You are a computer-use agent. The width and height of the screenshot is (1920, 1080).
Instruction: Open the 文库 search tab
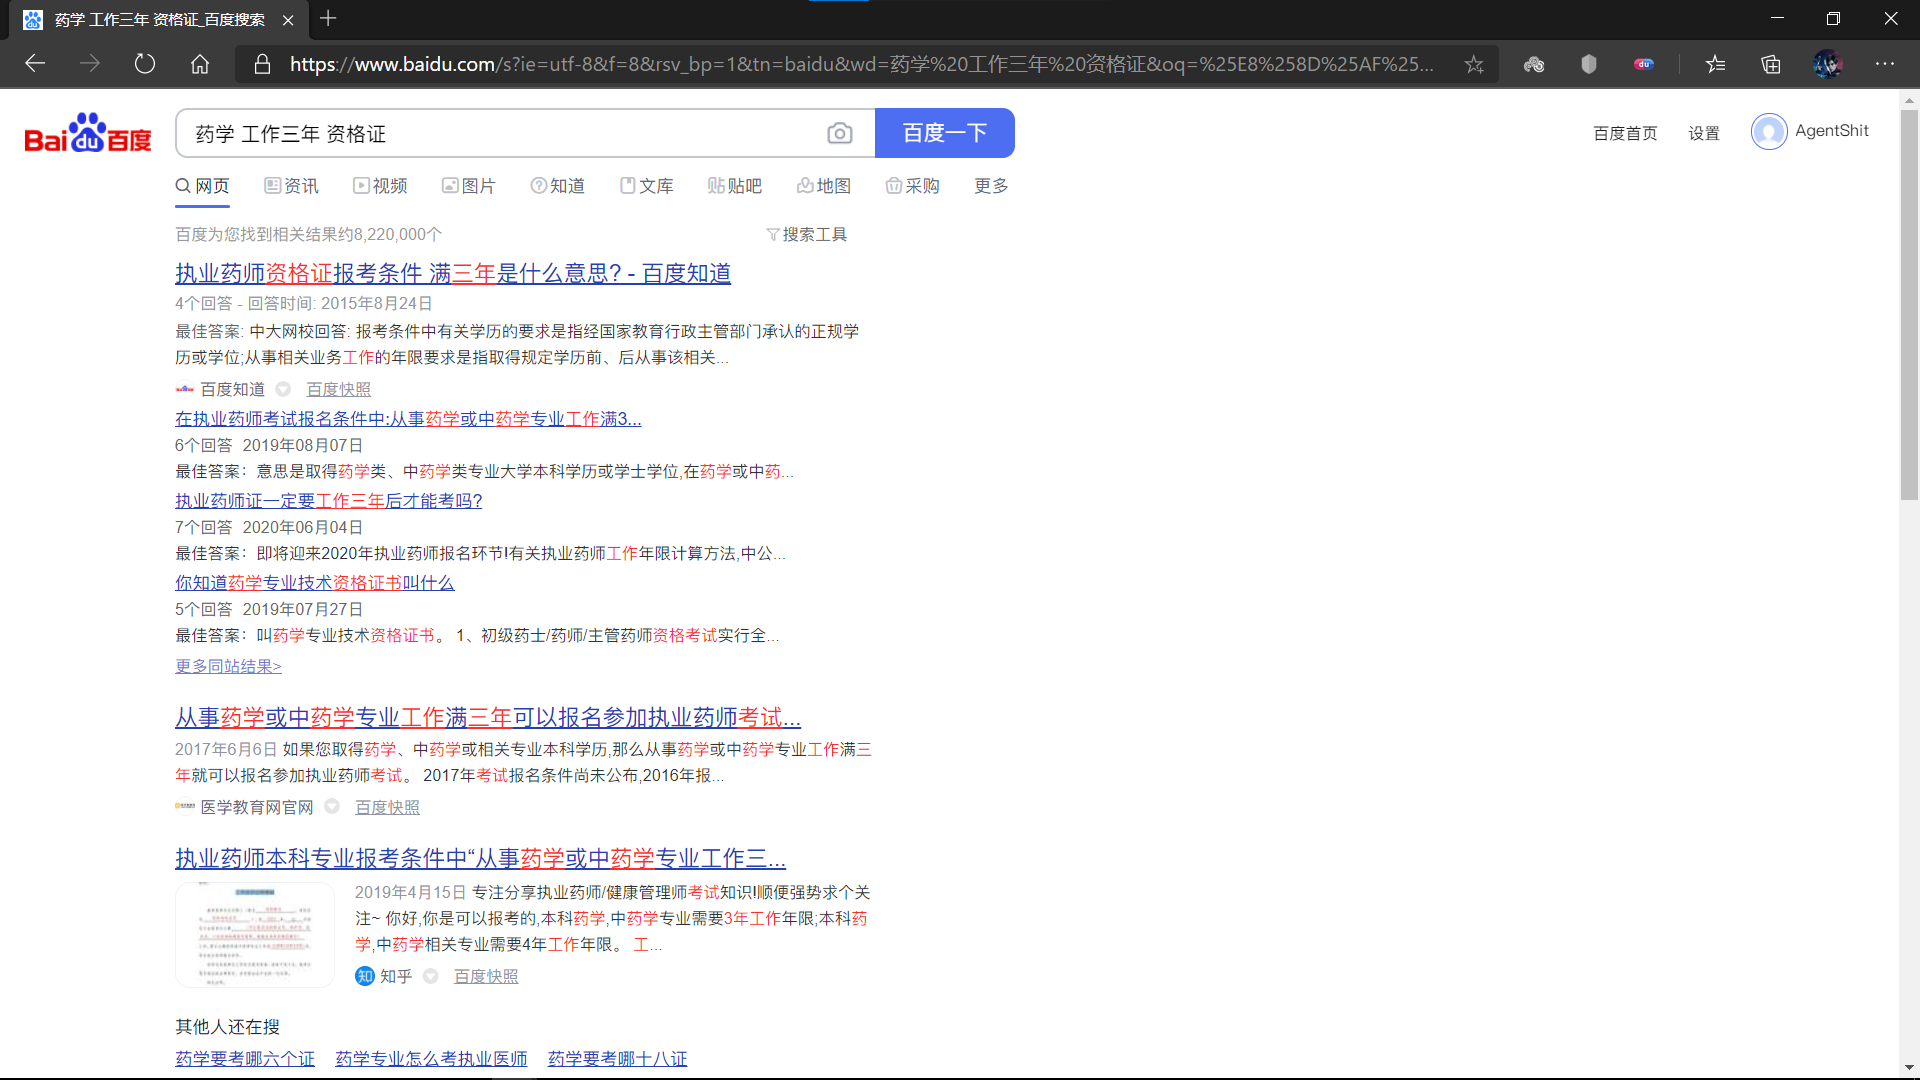(647, 186)
